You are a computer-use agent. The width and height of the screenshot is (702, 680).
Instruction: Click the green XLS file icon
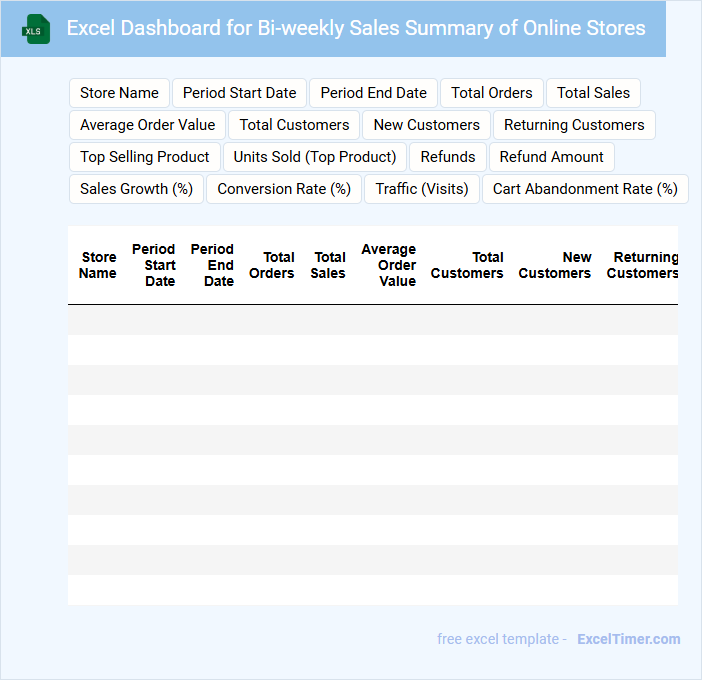point(36,29)
